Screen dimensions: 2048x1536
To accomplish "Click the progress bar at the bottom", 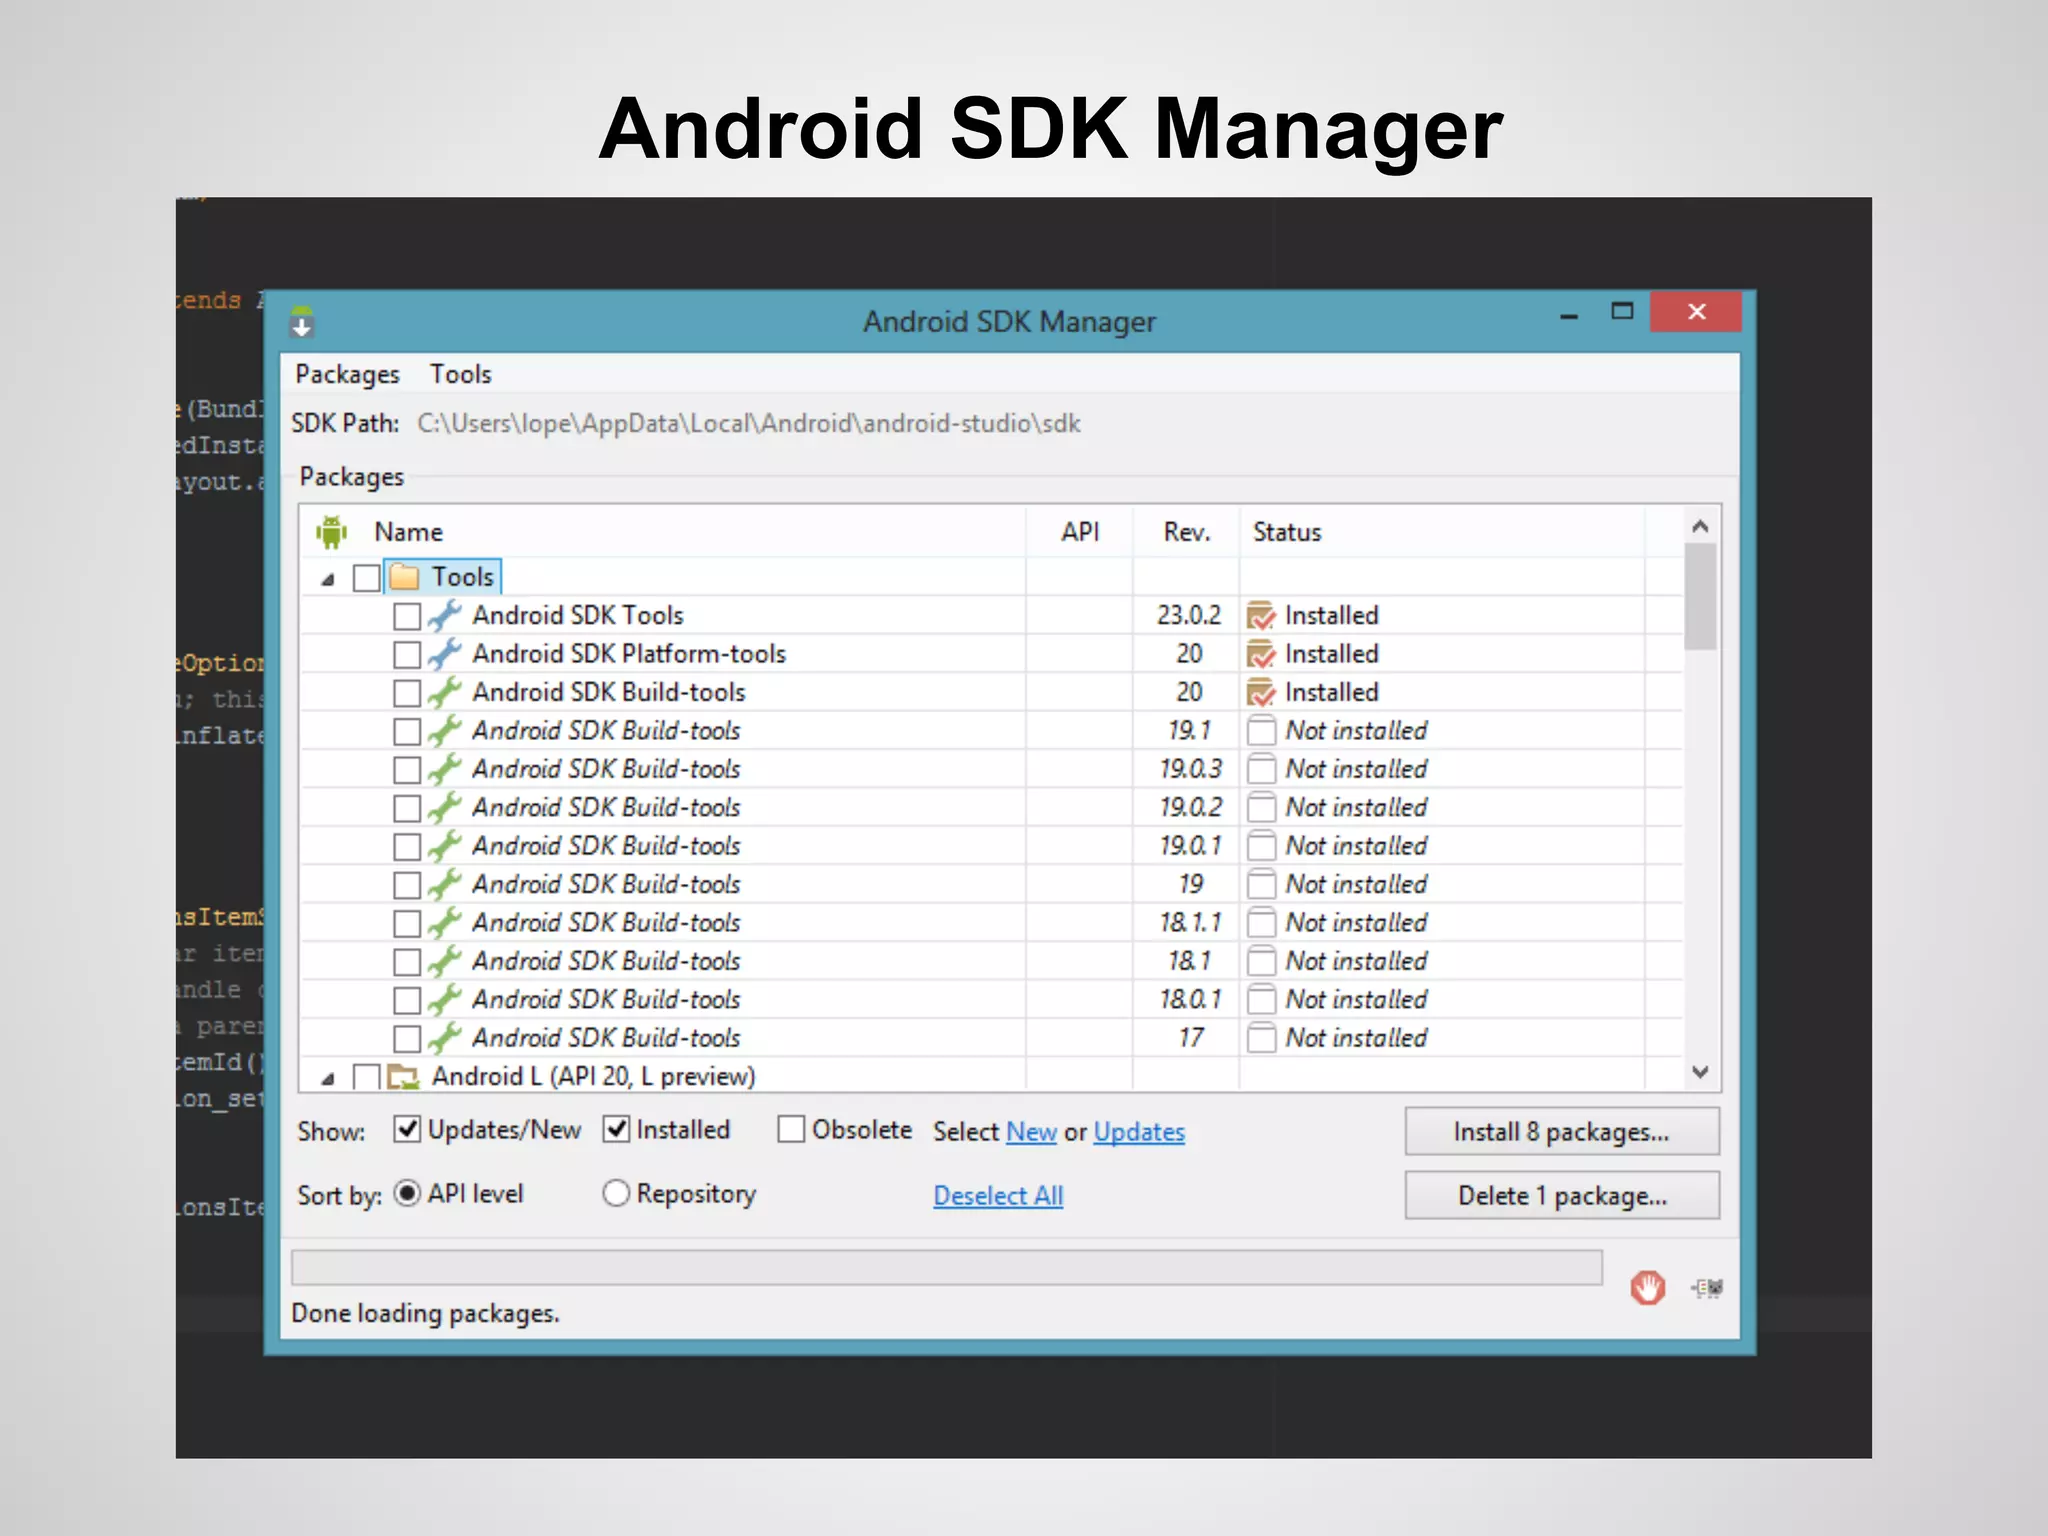I will point(946,1267).
